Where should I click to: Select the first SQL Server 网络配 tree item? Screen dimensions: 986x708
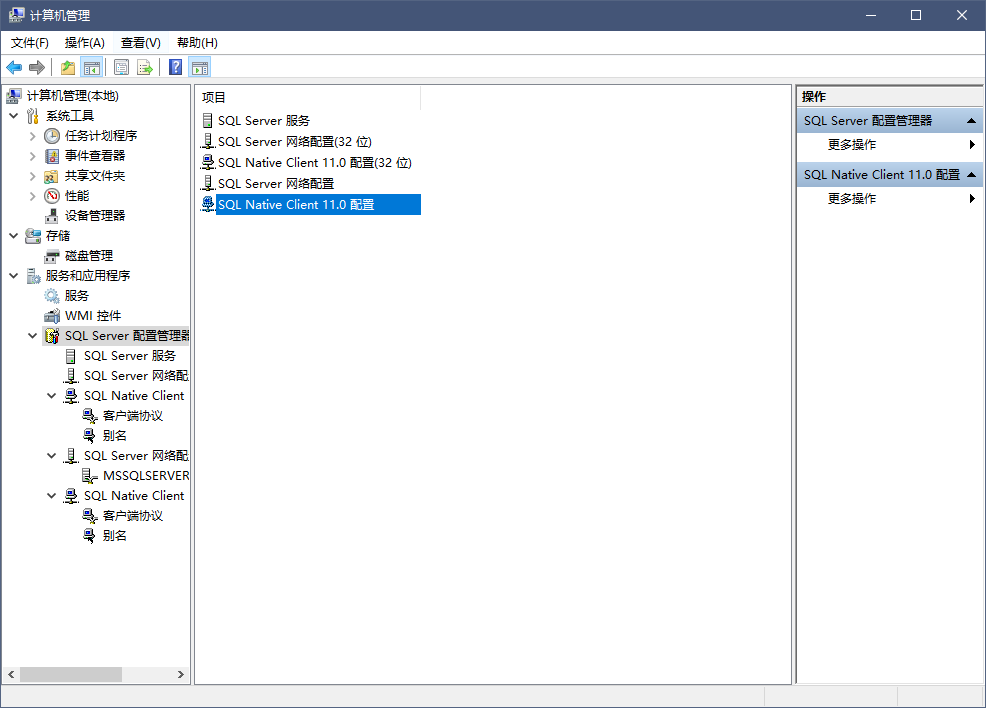[x=136, y=375]
